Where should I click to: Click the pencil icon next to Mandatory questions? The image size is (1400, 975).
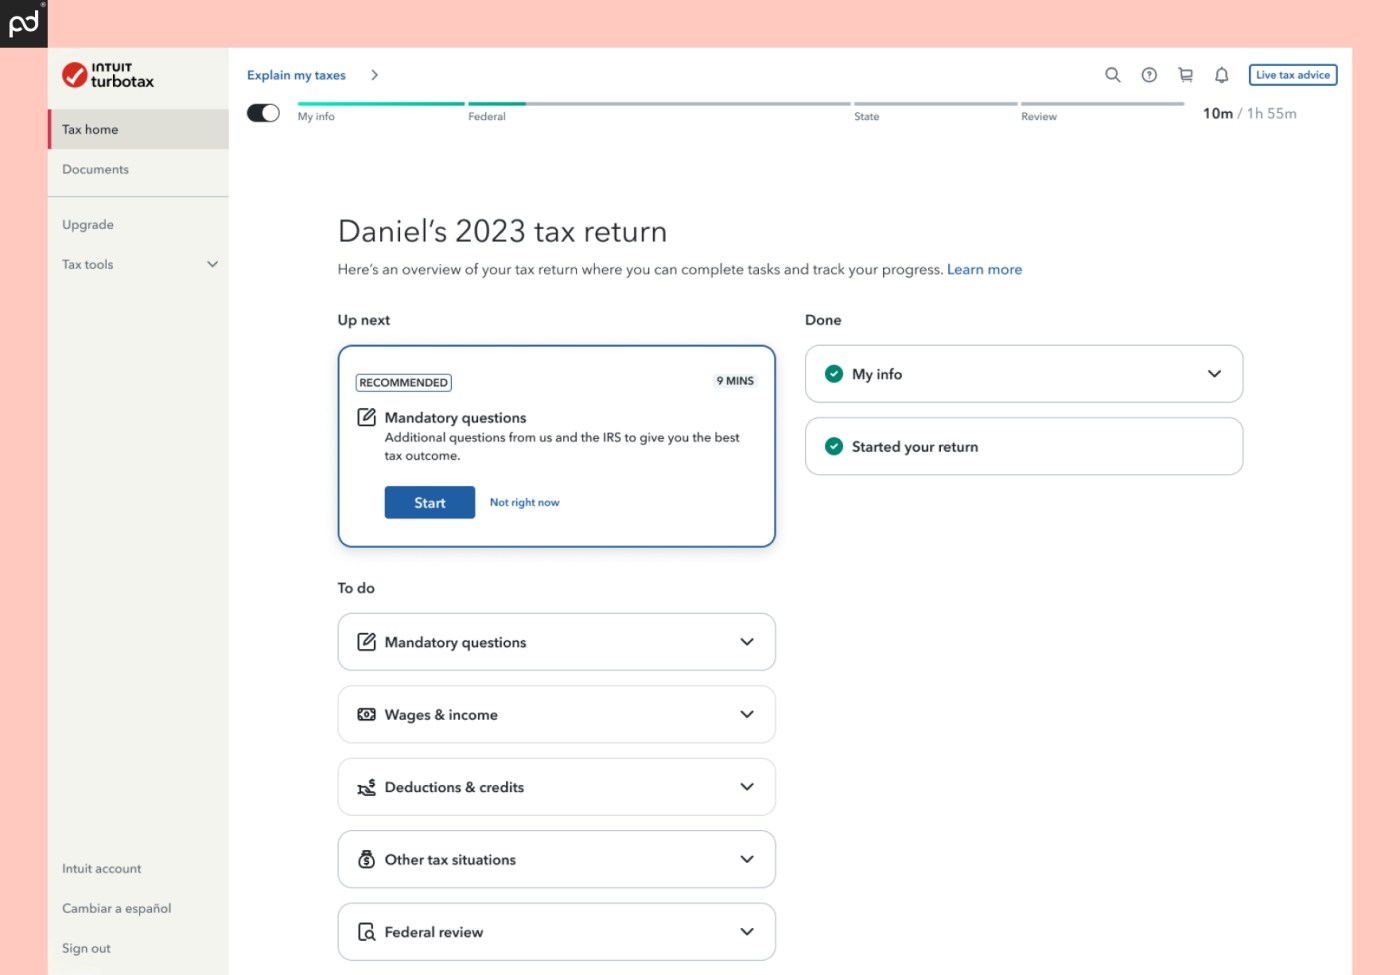(366, 641)
